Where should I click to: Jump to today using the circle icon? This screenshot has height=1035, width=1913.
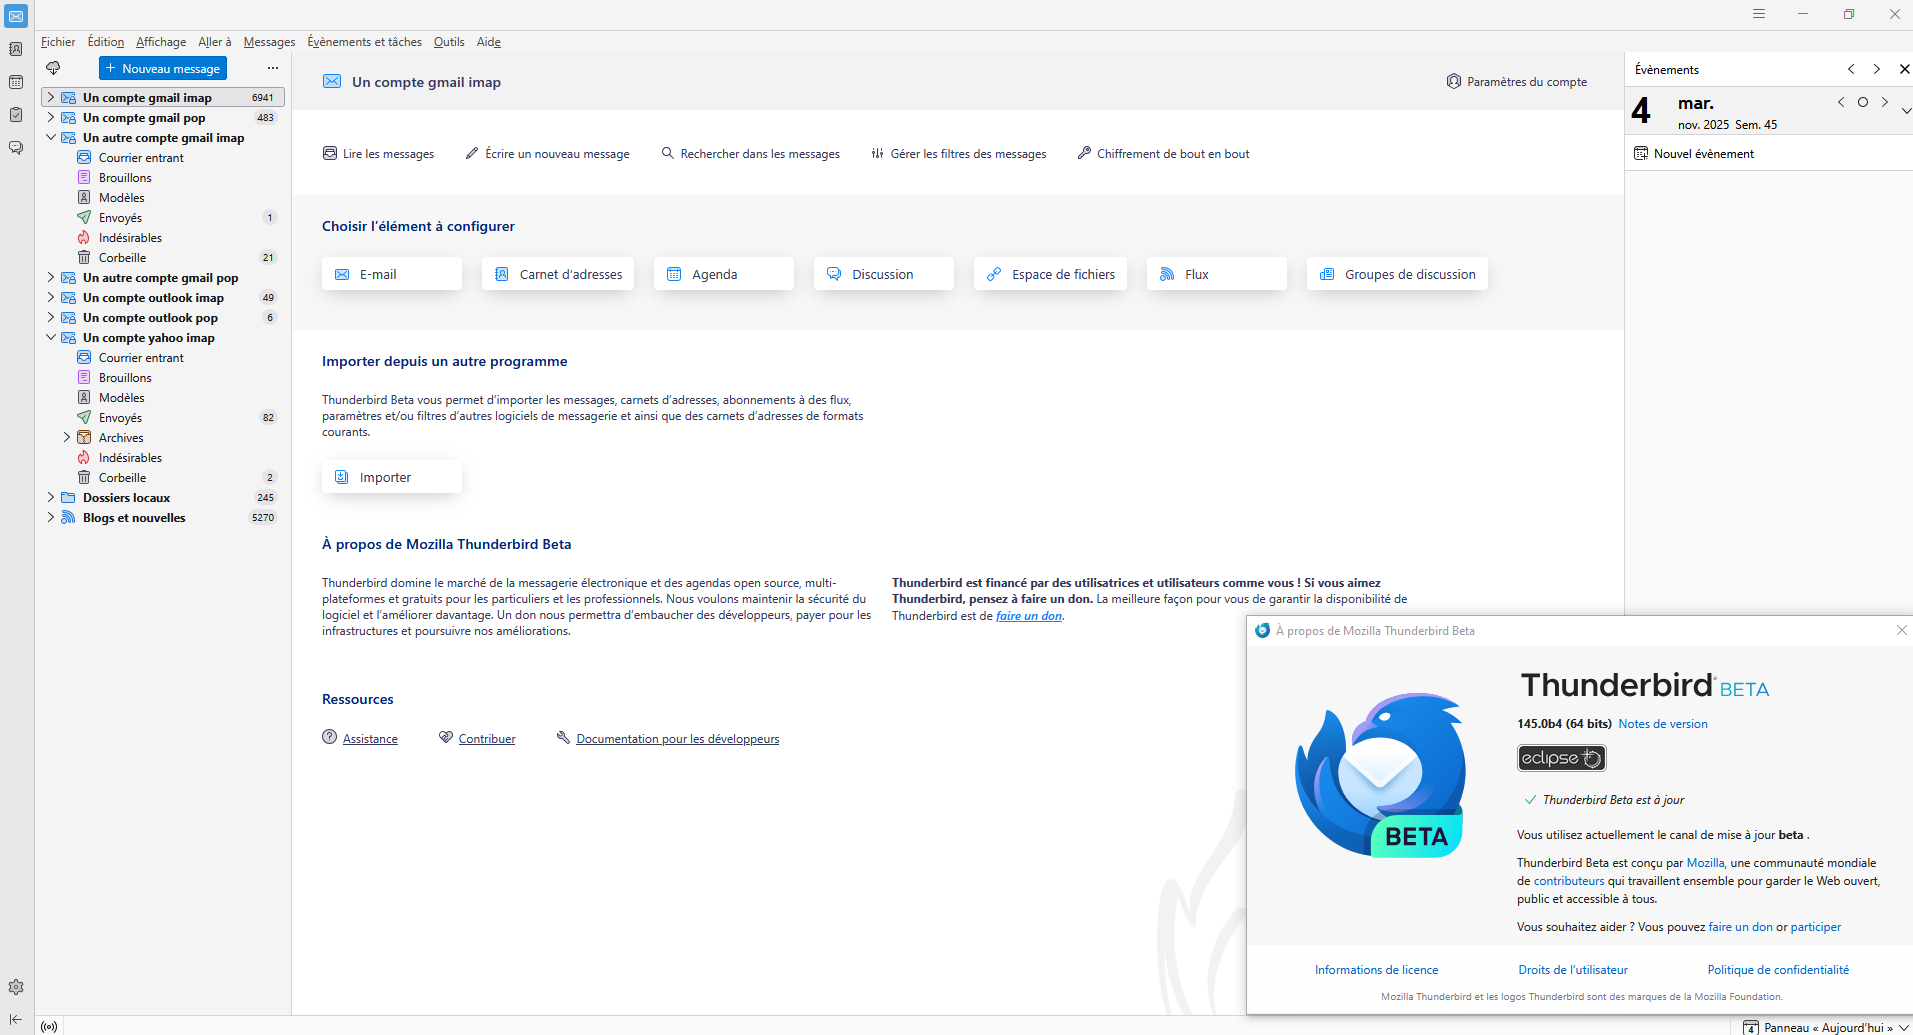[x=1863, y=102]
